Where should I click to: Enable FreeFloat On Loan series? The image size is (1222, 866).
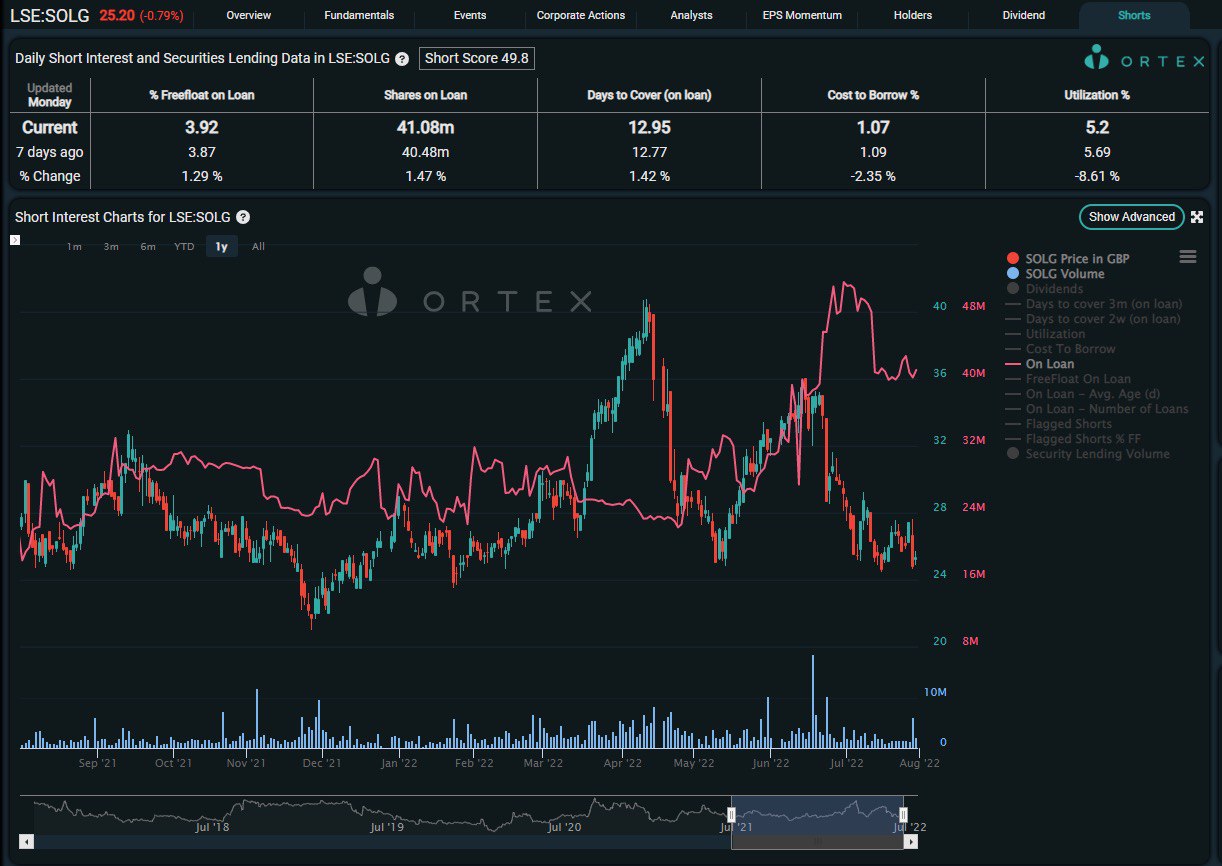[1068, 379]
